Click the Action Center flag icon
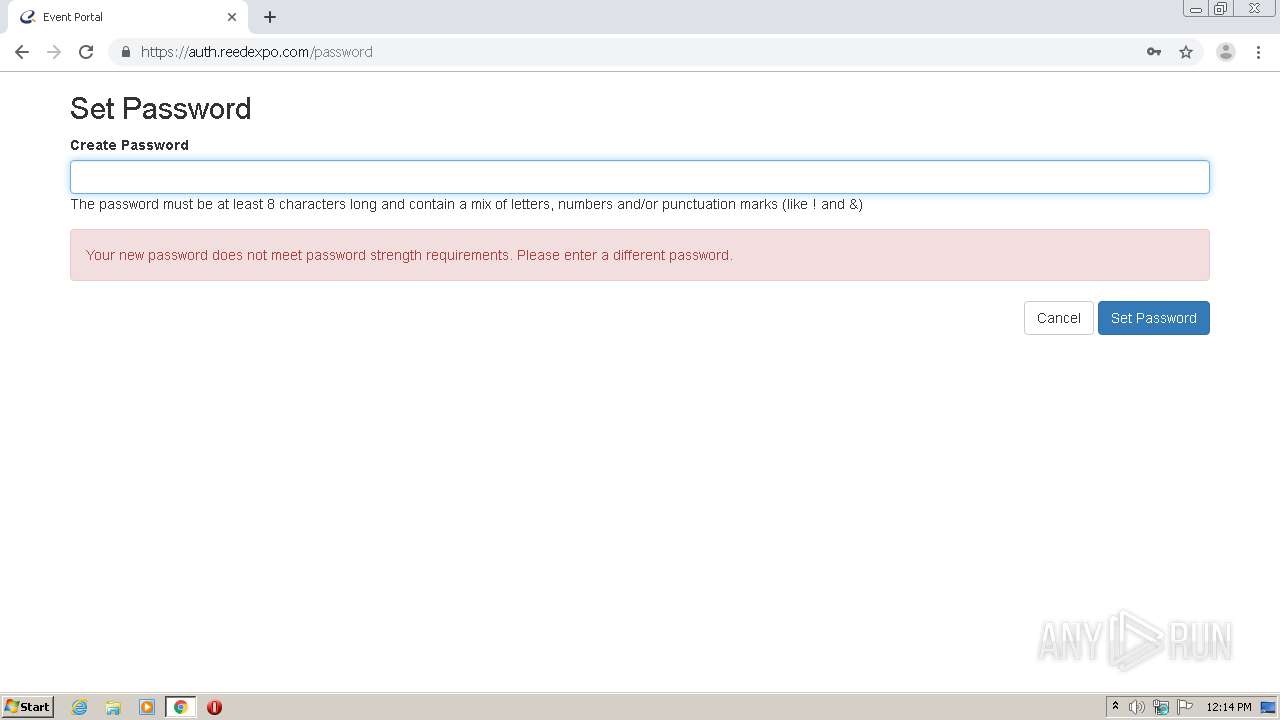 [1185, 707]
